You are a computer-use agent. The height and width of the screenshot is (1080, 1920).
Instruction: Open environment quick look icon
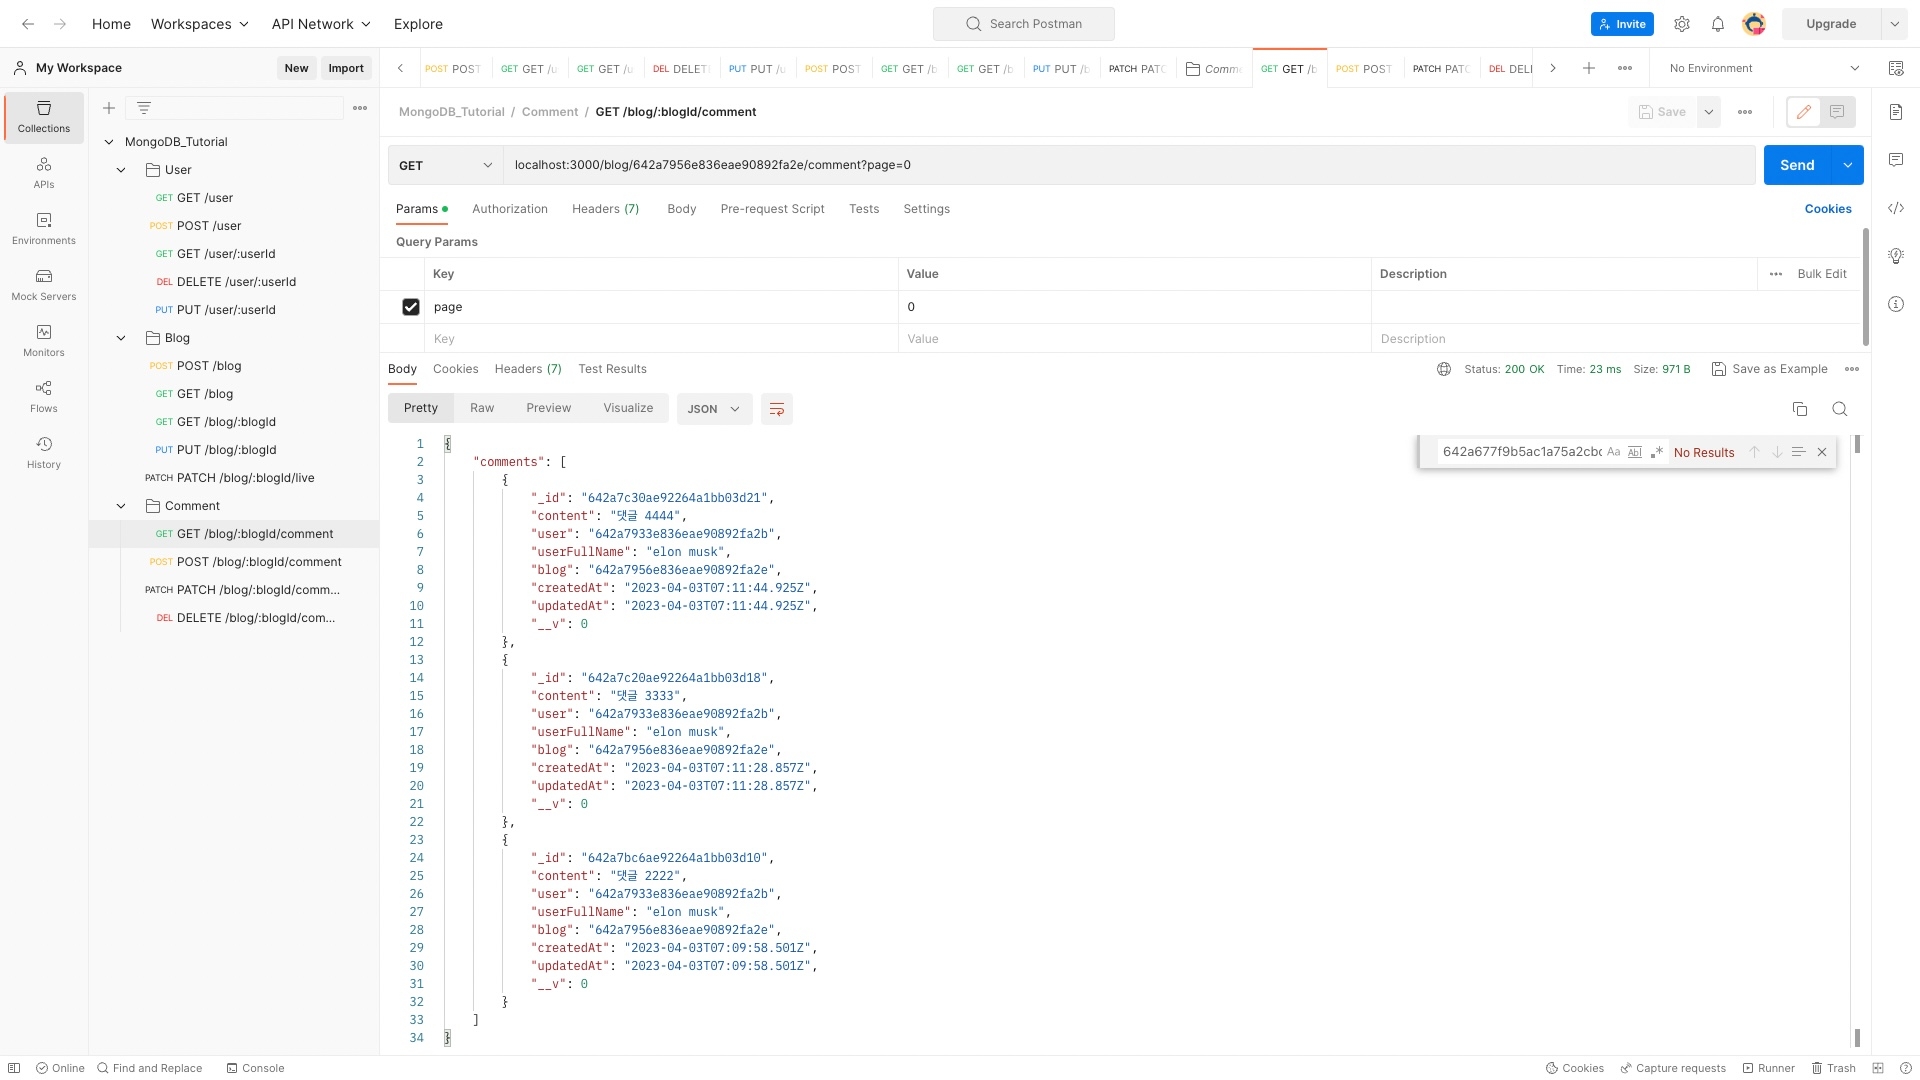1896,68
